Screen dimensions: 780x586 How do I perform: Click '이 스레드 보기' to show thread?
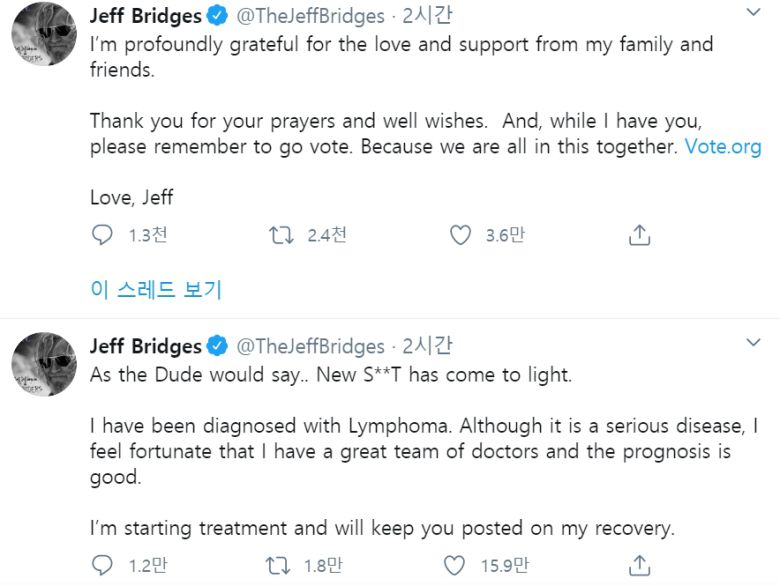tap(155, 290)
